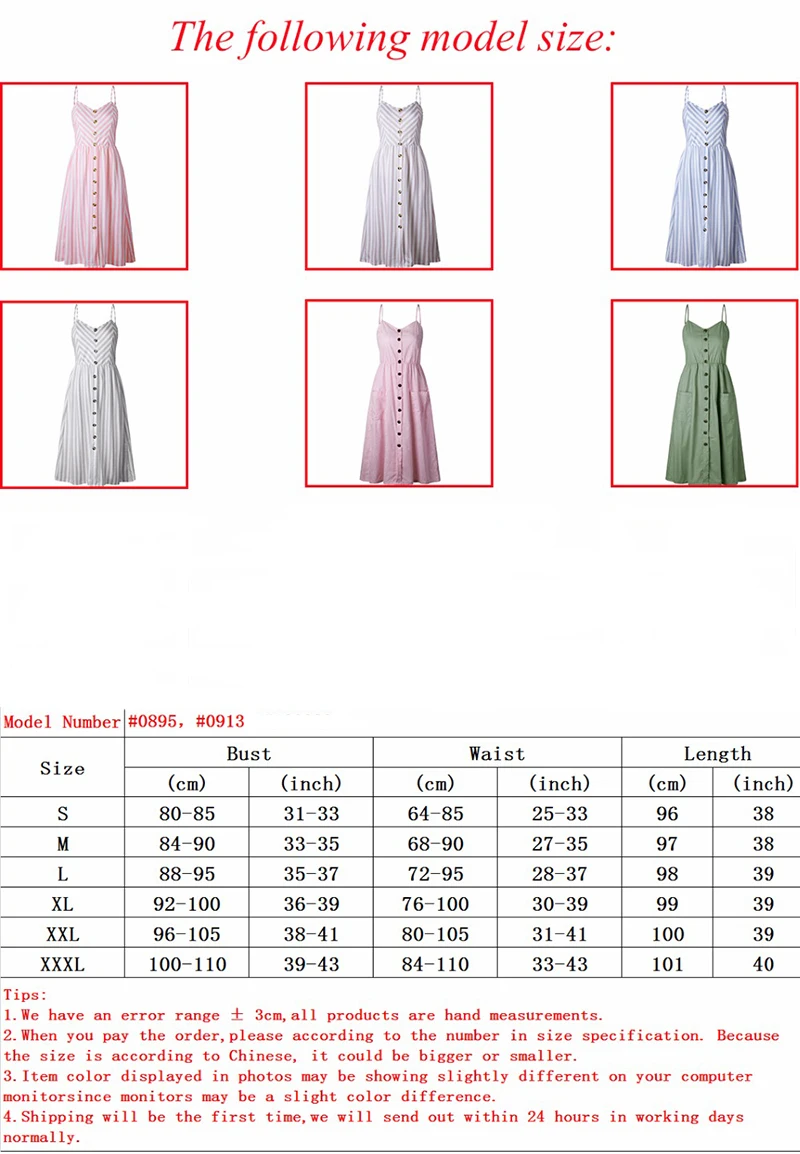This screenshot has width=800, height=1154.
Task: Click the "Model Number" label
Action: [62, 722]
